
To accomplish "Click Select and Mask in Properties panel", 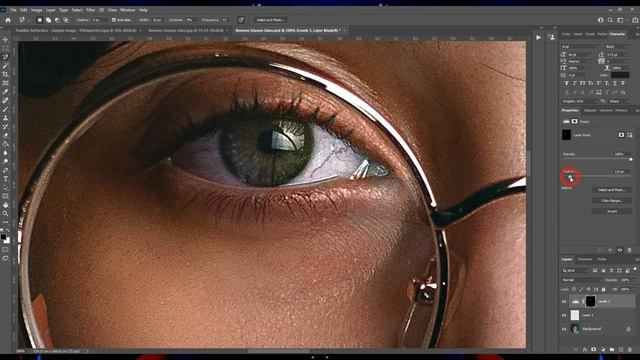I will click(x=611, y=190).
